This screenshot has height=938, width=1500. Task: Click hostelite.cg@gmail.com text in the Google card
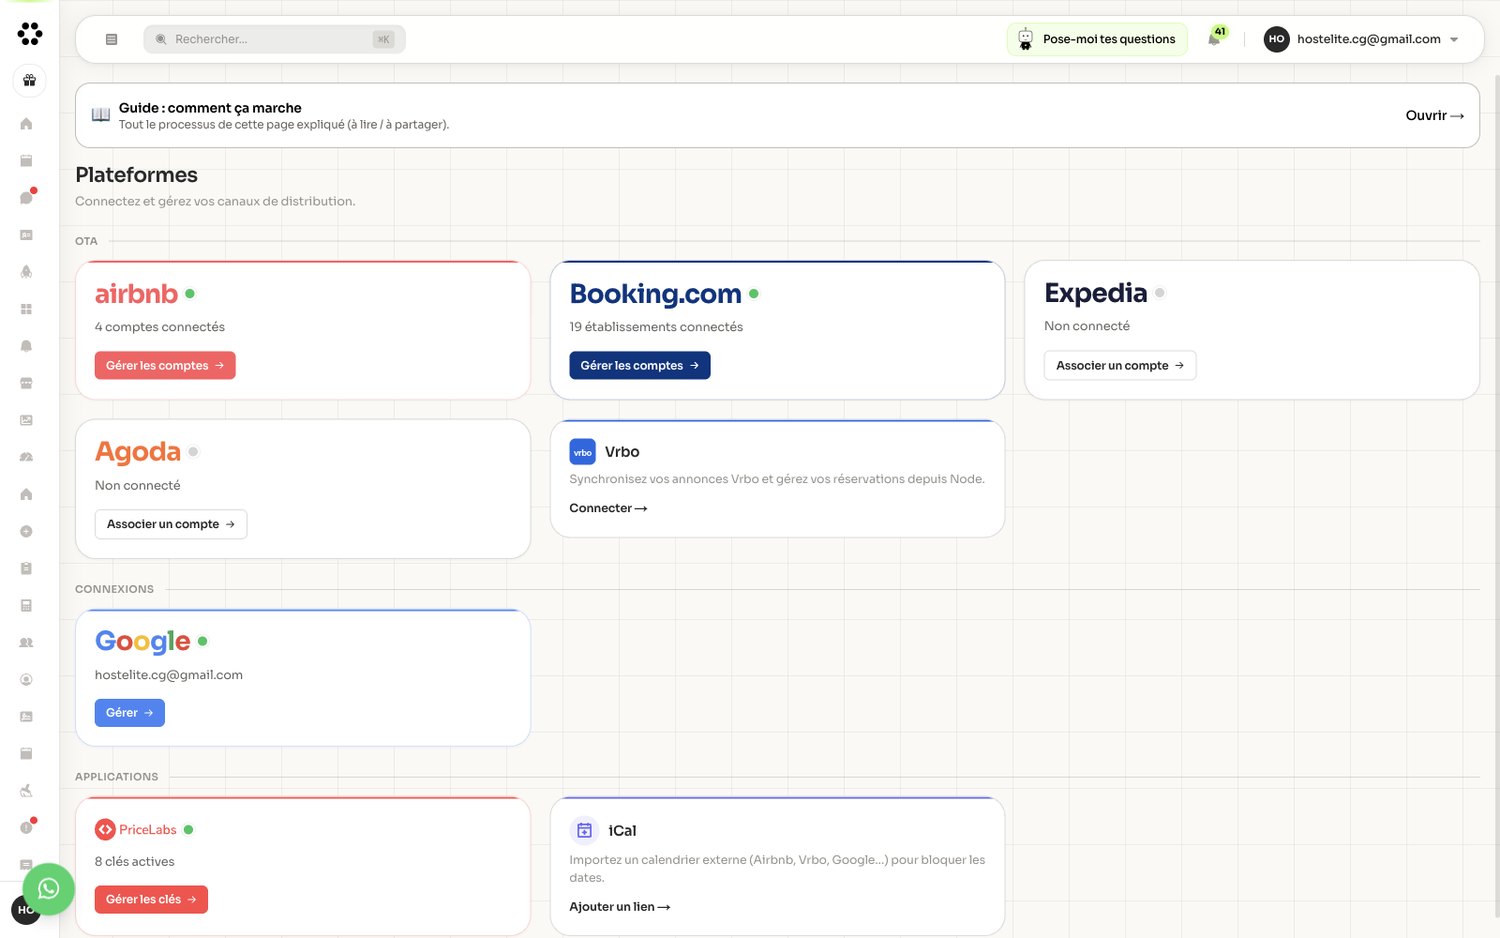[169, 675]
